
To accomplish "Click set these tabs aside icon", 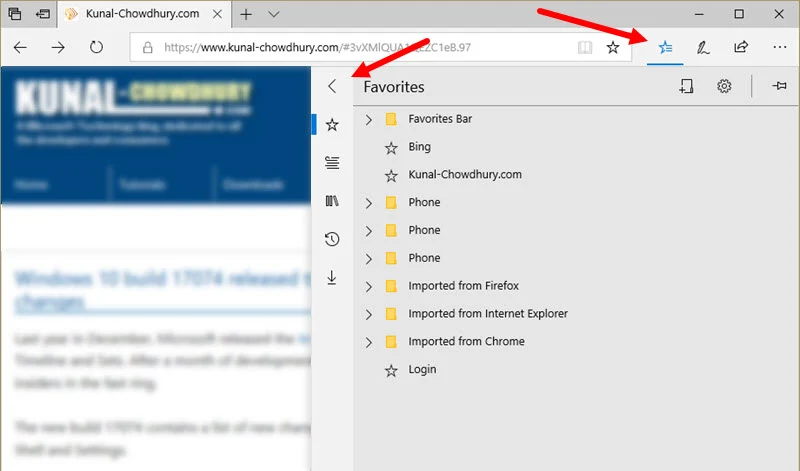I will [43, 14].
